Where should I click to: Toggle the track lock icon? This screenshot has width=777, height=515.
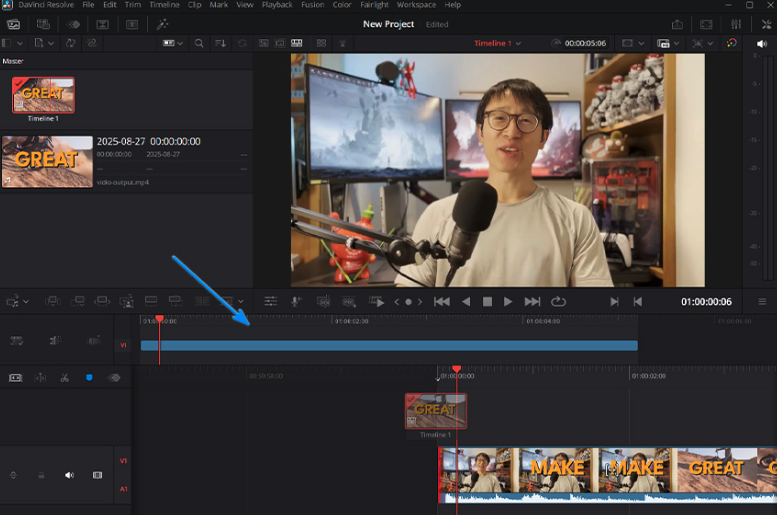tap(41, 475)
